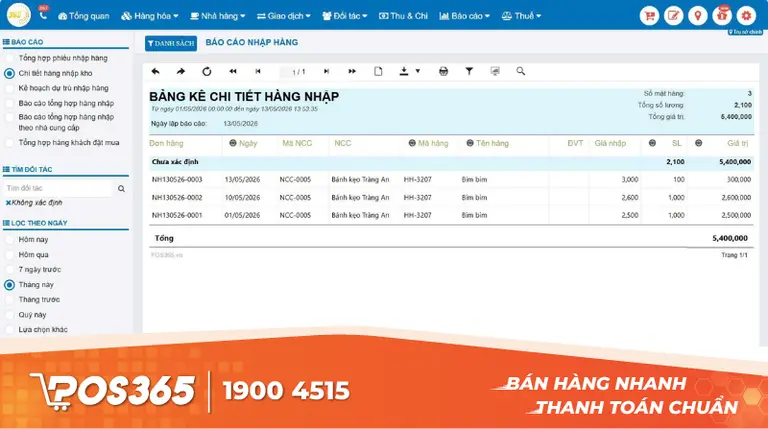Viewport: 768px width, 429px height.
Task: Click the Trụ sở chính branch label
Action: (x=745, y=32)
